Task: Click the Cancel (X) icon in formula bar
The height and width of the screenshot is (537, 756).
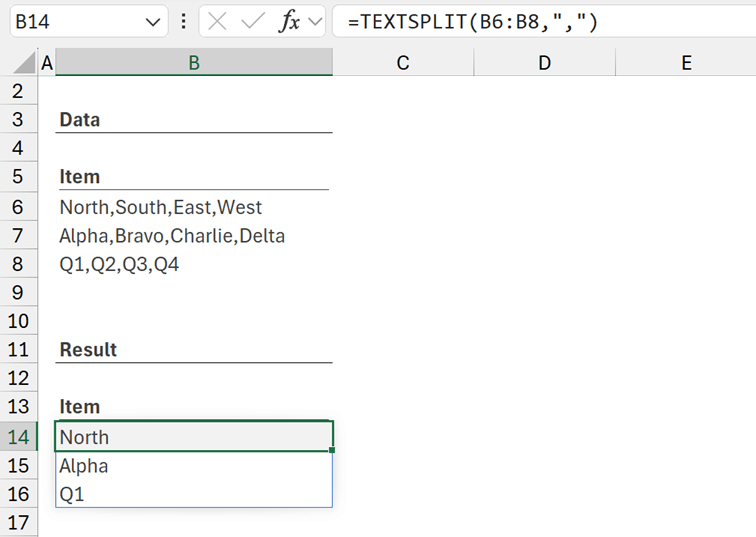Action: 217,21
